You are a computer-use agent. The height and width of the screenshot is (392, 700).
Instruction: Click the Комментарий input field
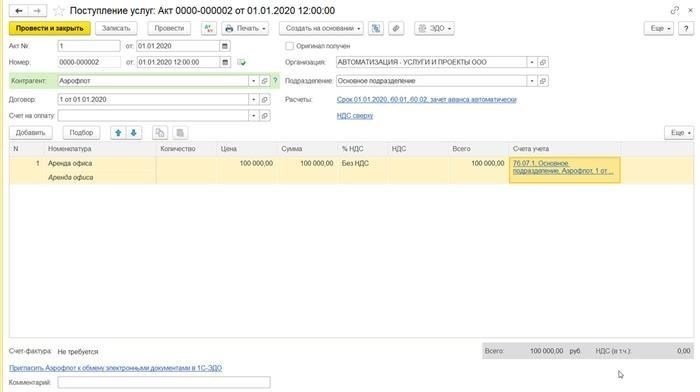click(164, 382)
